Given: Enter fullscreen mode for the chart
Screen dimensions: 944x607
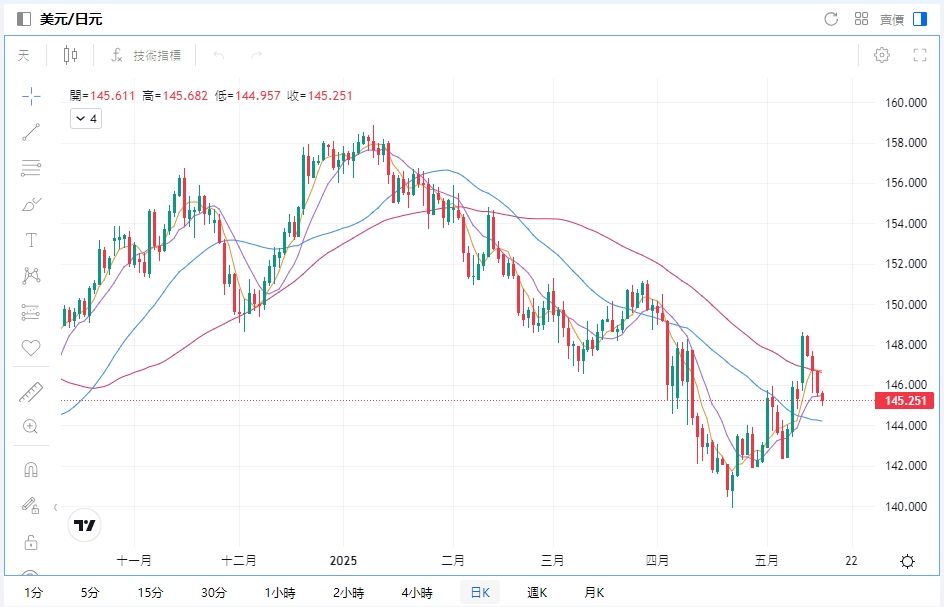Looking at the screenshot, I should pos(919,55).
